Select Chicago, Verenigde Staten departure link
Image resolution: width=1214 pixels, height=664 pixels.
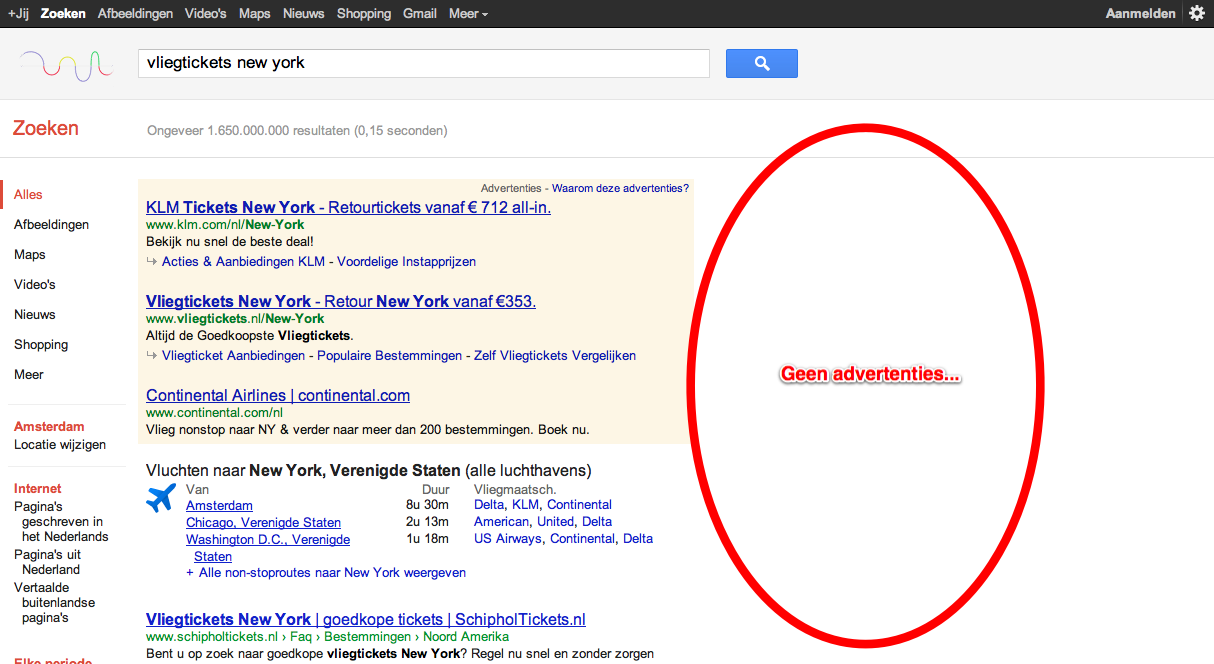(263, 523)
